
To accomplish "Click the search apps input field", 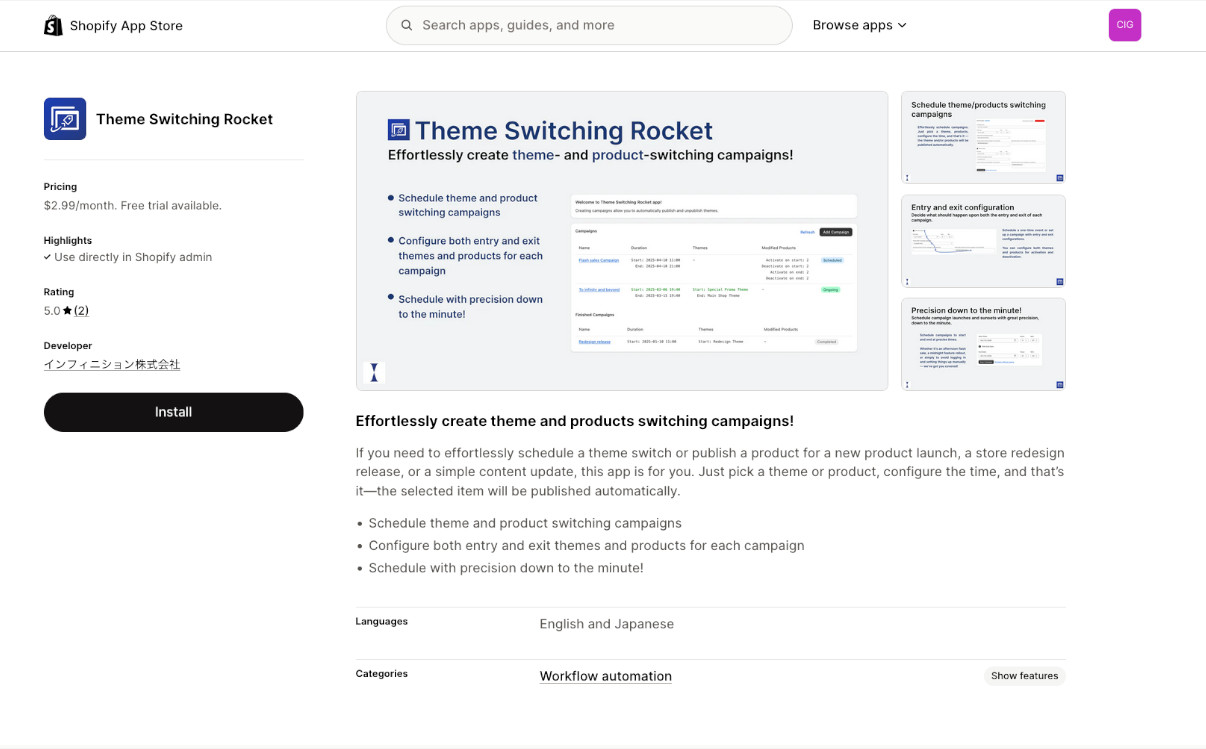I will click(x=600, y=25).
